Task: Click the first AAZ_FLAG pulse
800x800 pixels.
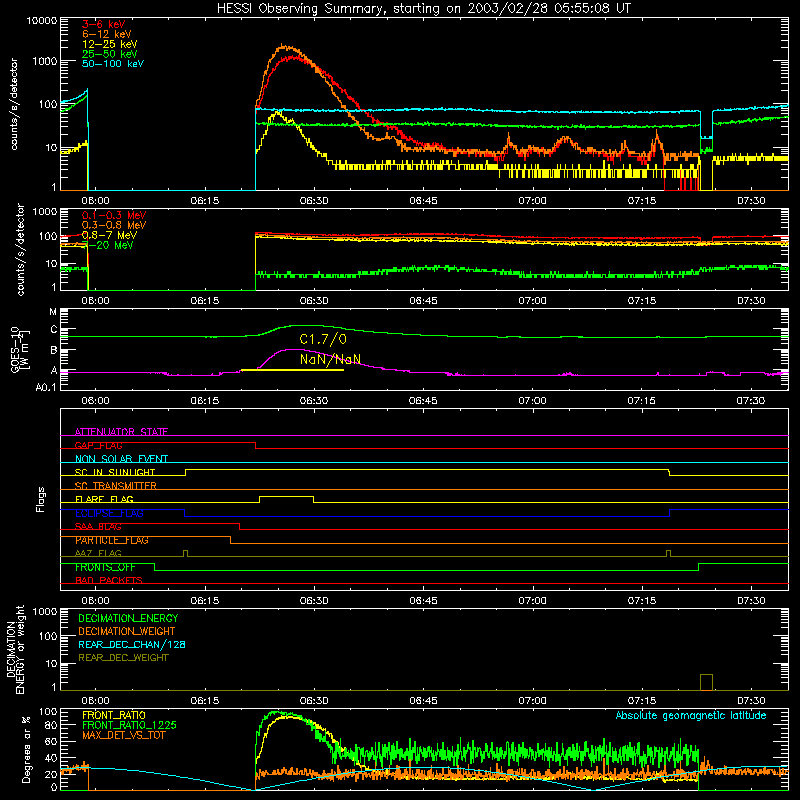Action: 185,553
